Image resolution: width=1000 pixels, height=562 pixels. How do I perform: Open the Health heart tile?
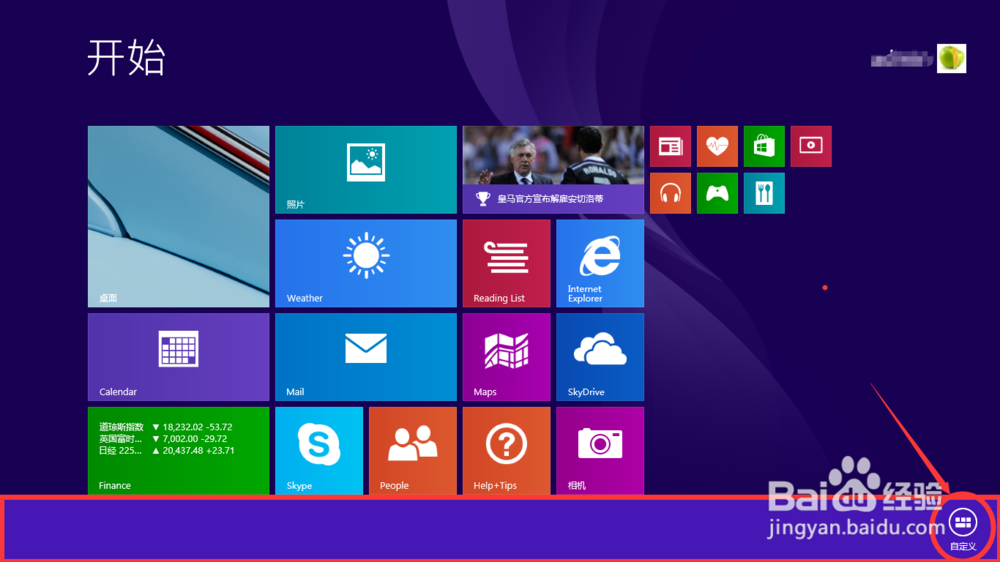coord(717,147)
